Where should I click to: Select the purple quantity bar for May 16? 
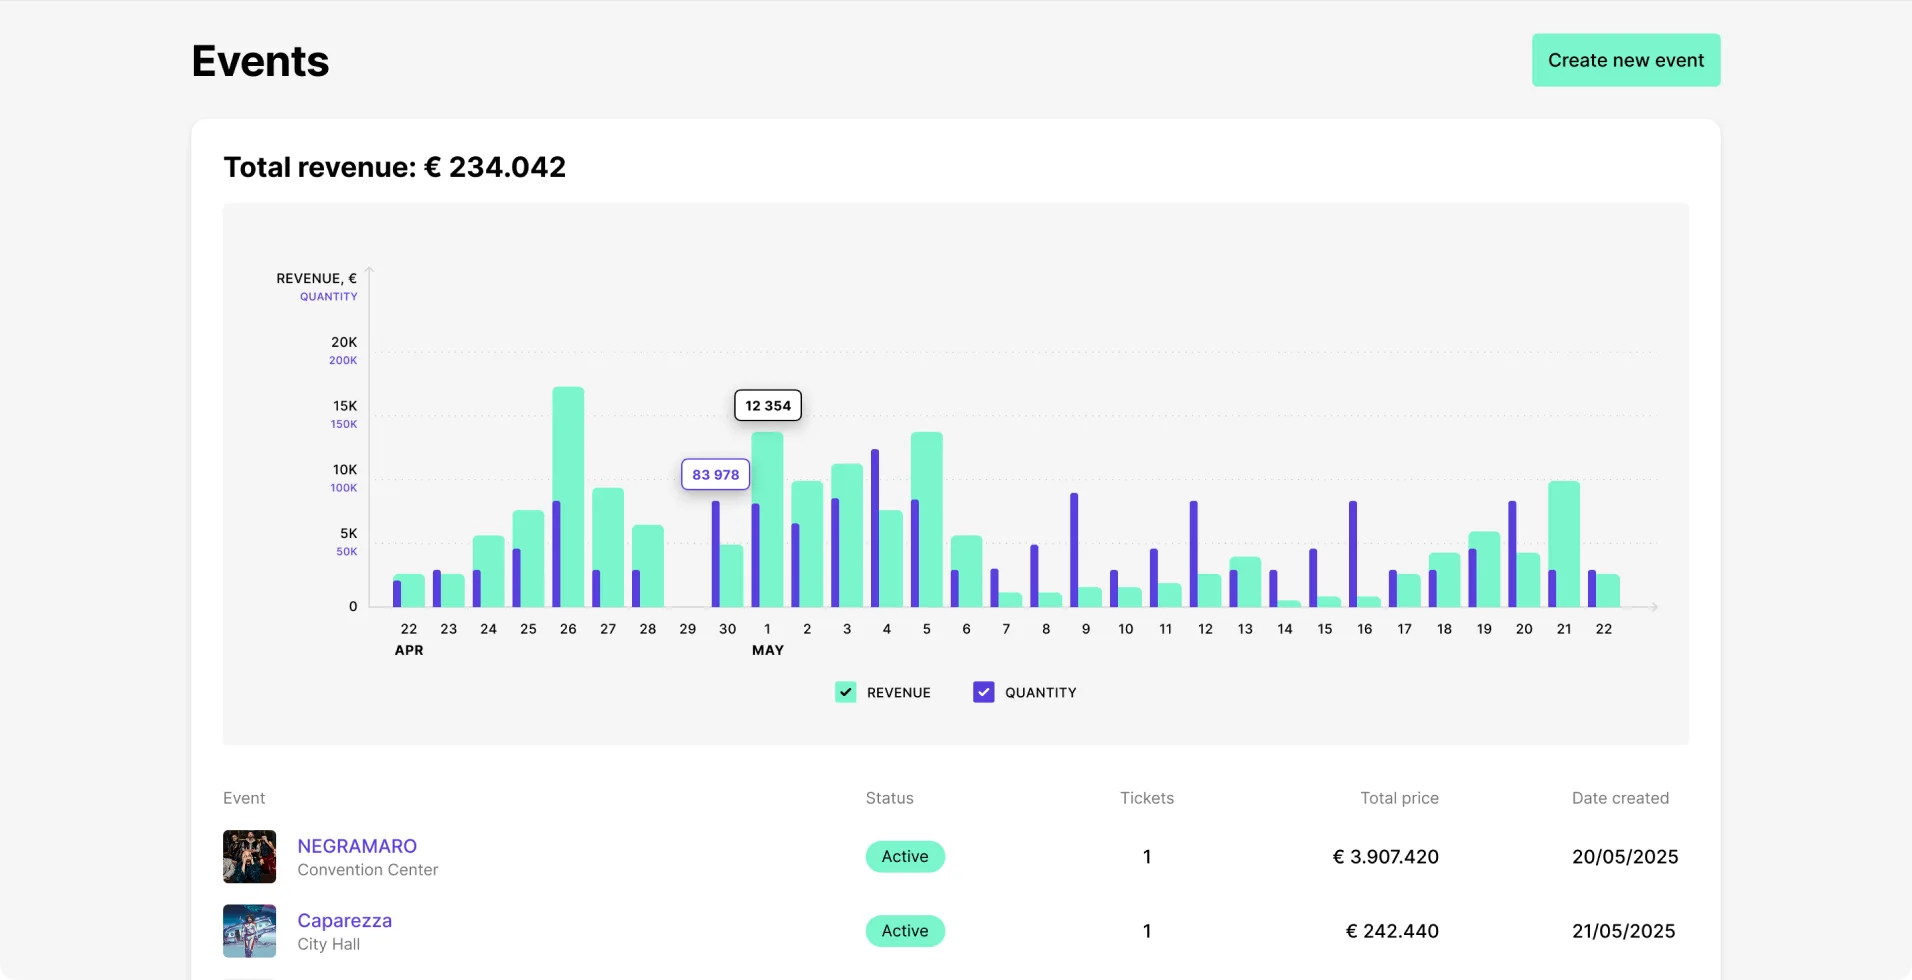tap(1353, 554)
